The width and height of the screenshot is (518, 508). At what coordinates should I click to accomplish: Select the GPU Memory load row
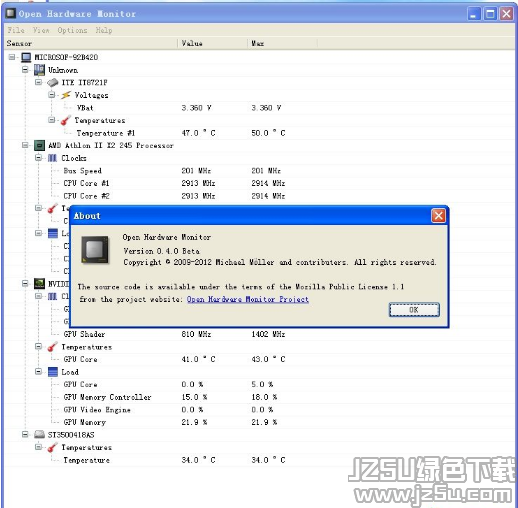(260, 422)
